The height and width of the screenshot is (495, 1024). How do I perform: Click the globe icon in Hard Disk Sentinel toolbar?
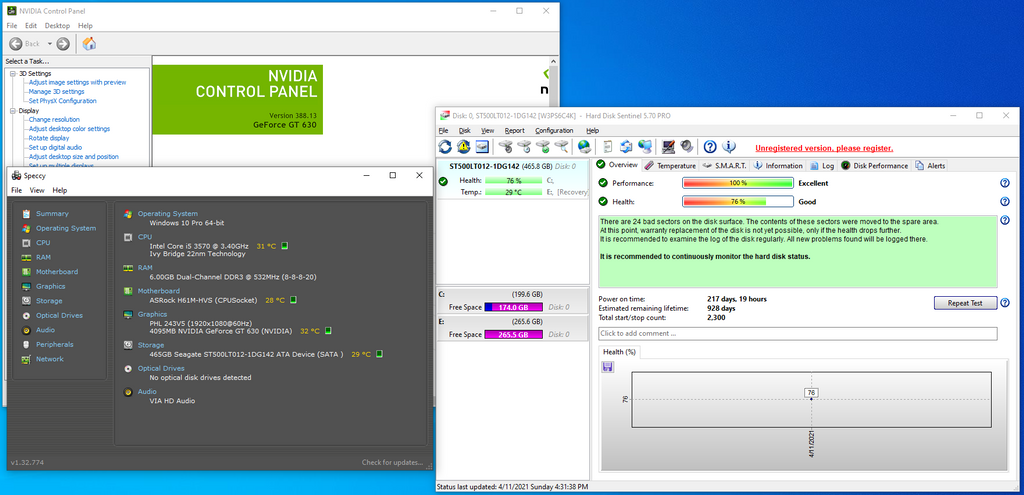point(584,147)
